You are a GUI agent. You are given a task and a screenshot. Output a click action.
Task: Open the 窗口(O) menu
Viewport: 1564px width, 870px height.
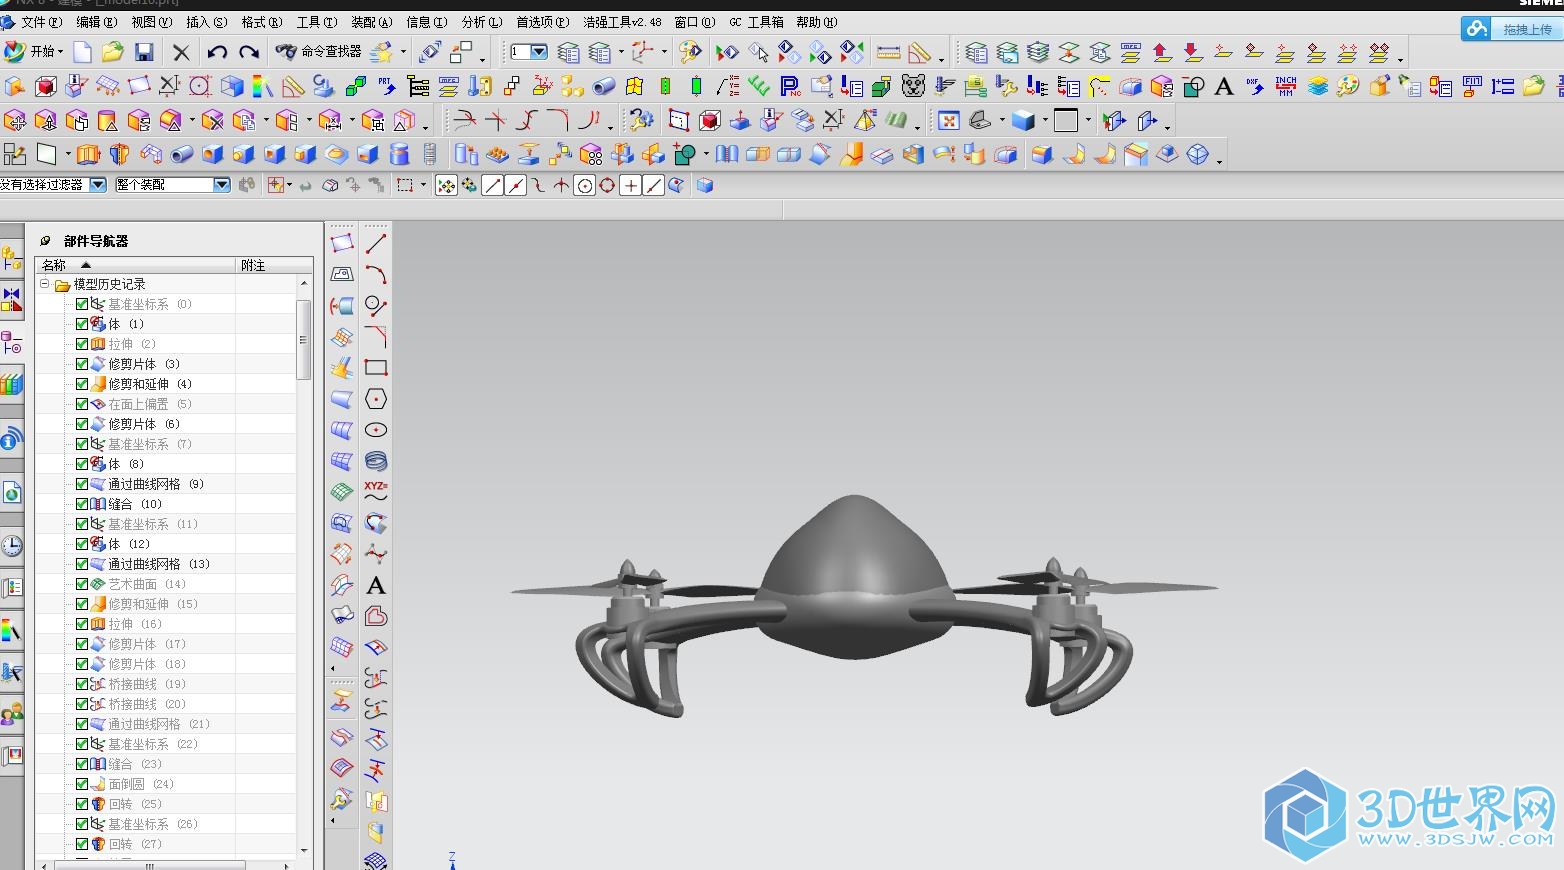694,22
